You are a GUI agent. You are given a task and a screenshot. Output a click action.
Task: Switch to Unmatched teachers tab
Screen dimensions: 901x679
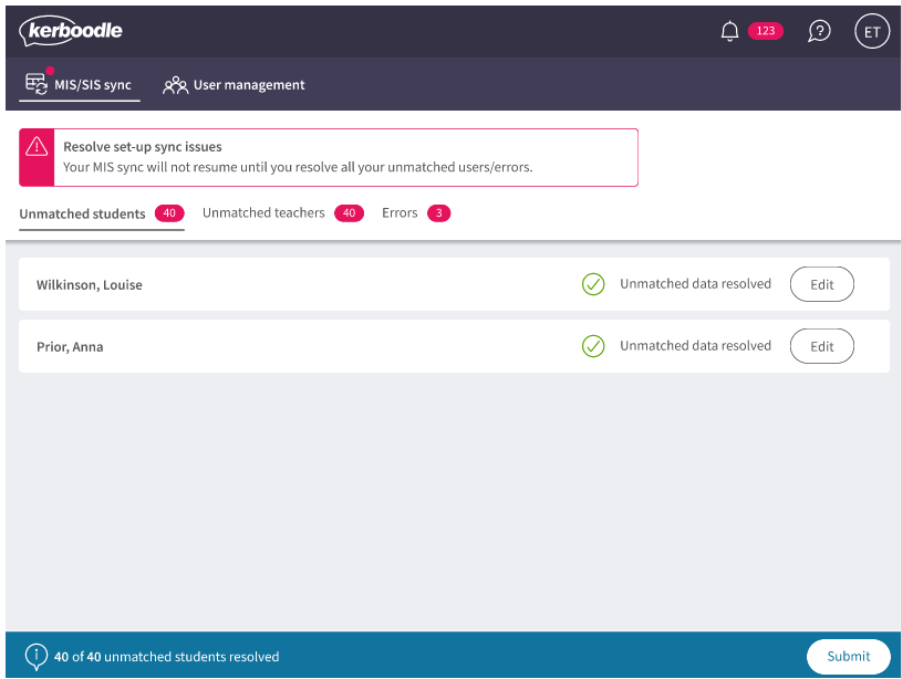point(283,213)
